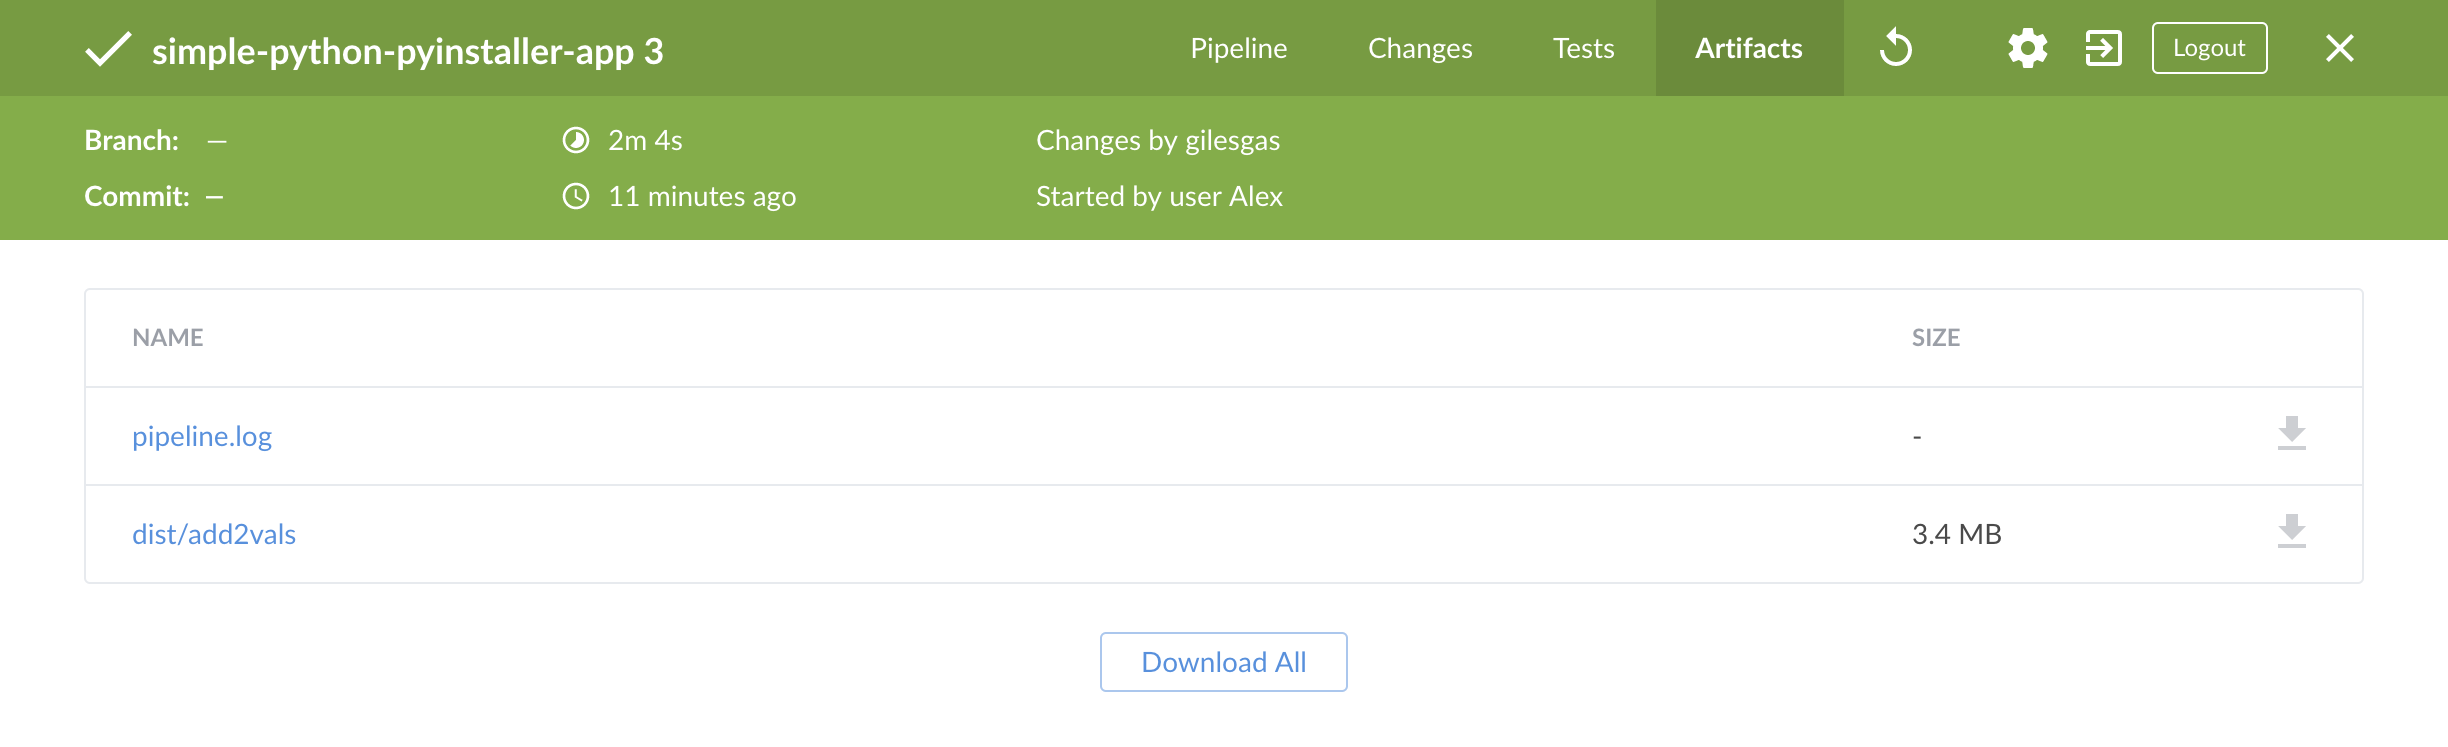Screen dimensions: 2448x747
Task: Rerun the pipeline with the replay icon
Action: [x=1895, y=48]
